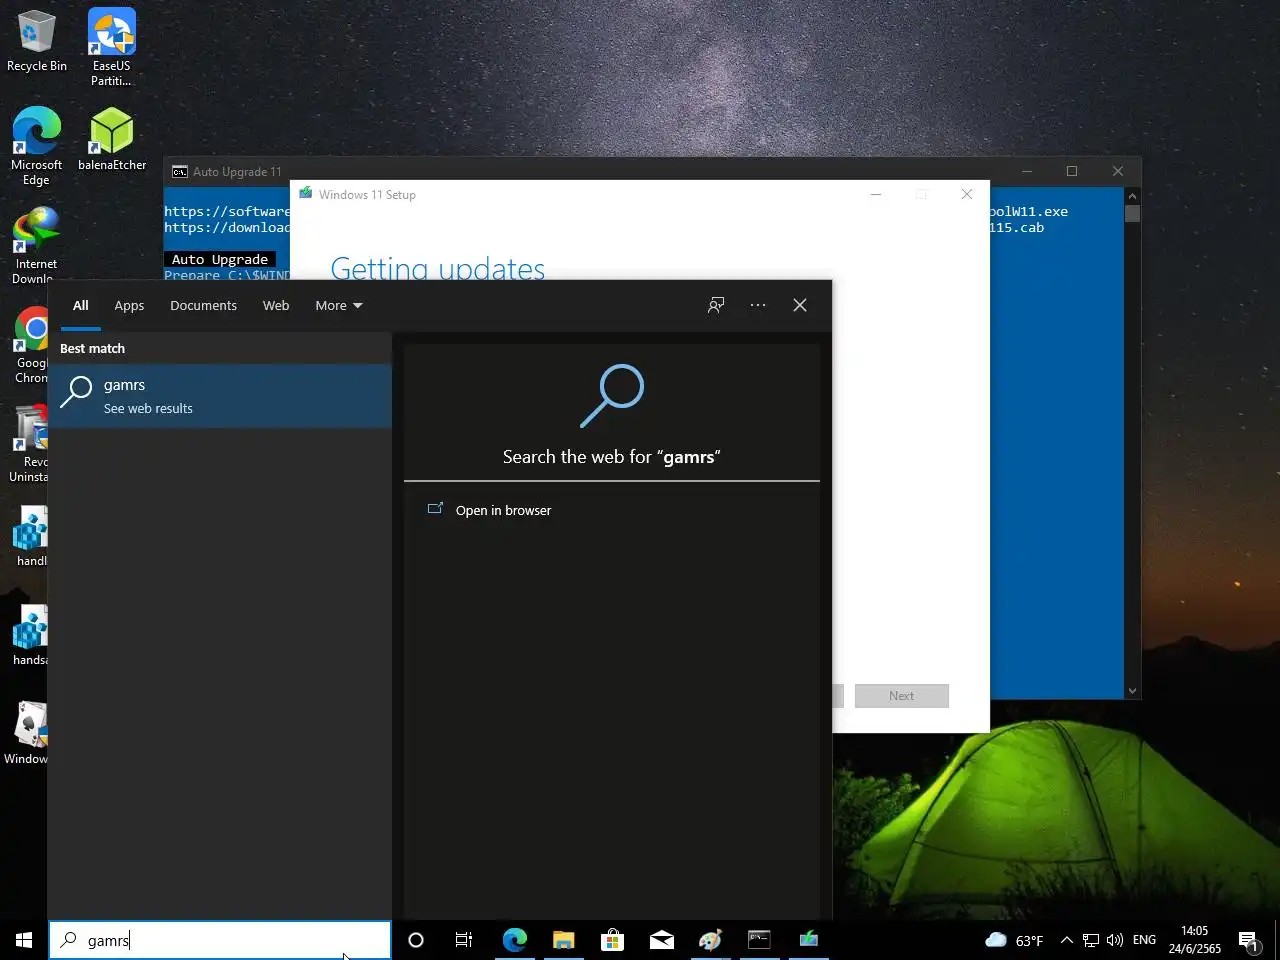Click the Windows 11 Setup title text
The height and width of the screenshot is (960, 1280).
click(367, 195)
